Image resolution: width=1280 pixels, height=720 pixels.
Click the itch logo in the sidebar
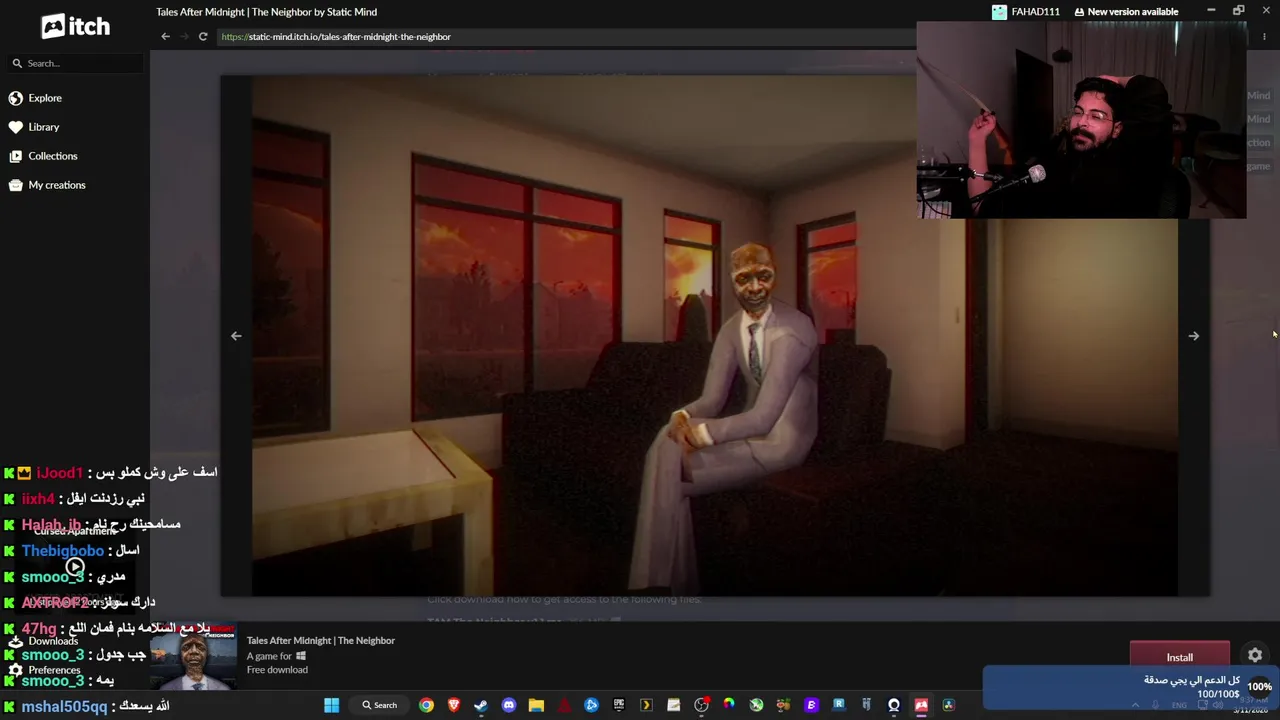(x=75, y=27)
